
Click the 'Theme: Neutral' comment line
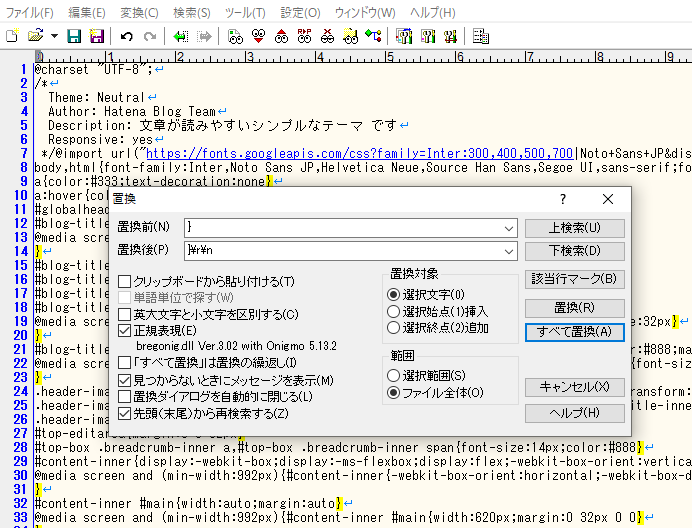[x=97, y=97]
